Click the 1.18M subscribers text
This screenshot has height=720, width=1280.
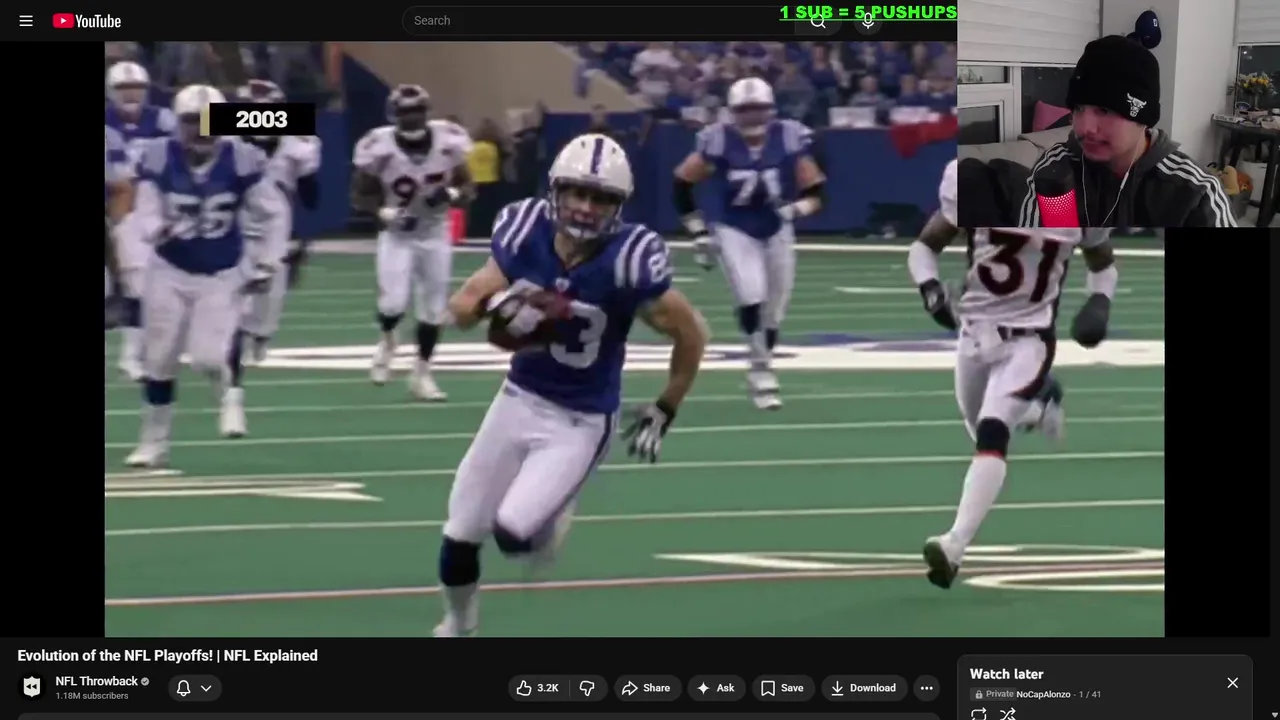pos(92,696)
